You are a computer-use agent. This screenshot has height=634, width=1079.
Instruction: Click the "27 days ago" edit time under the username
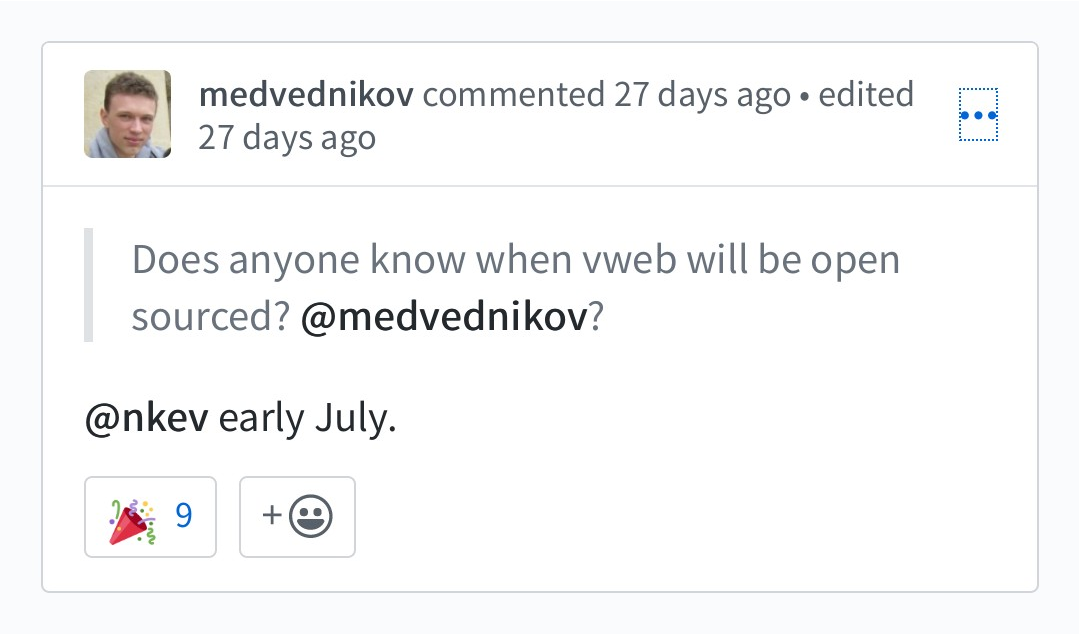click(287, 138)
